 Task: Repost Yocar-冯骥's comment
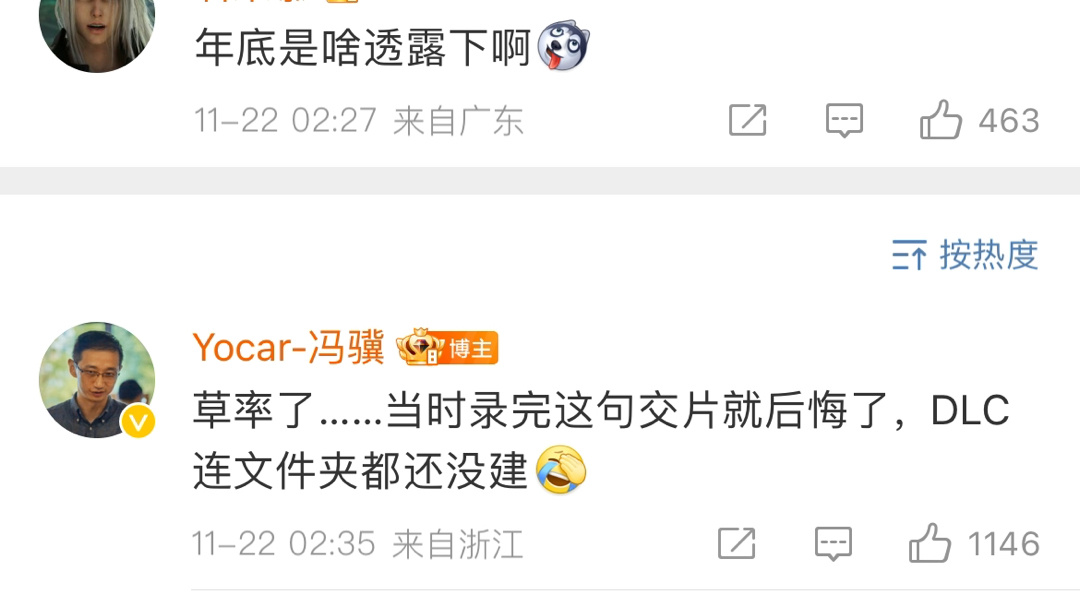[736, 544]
